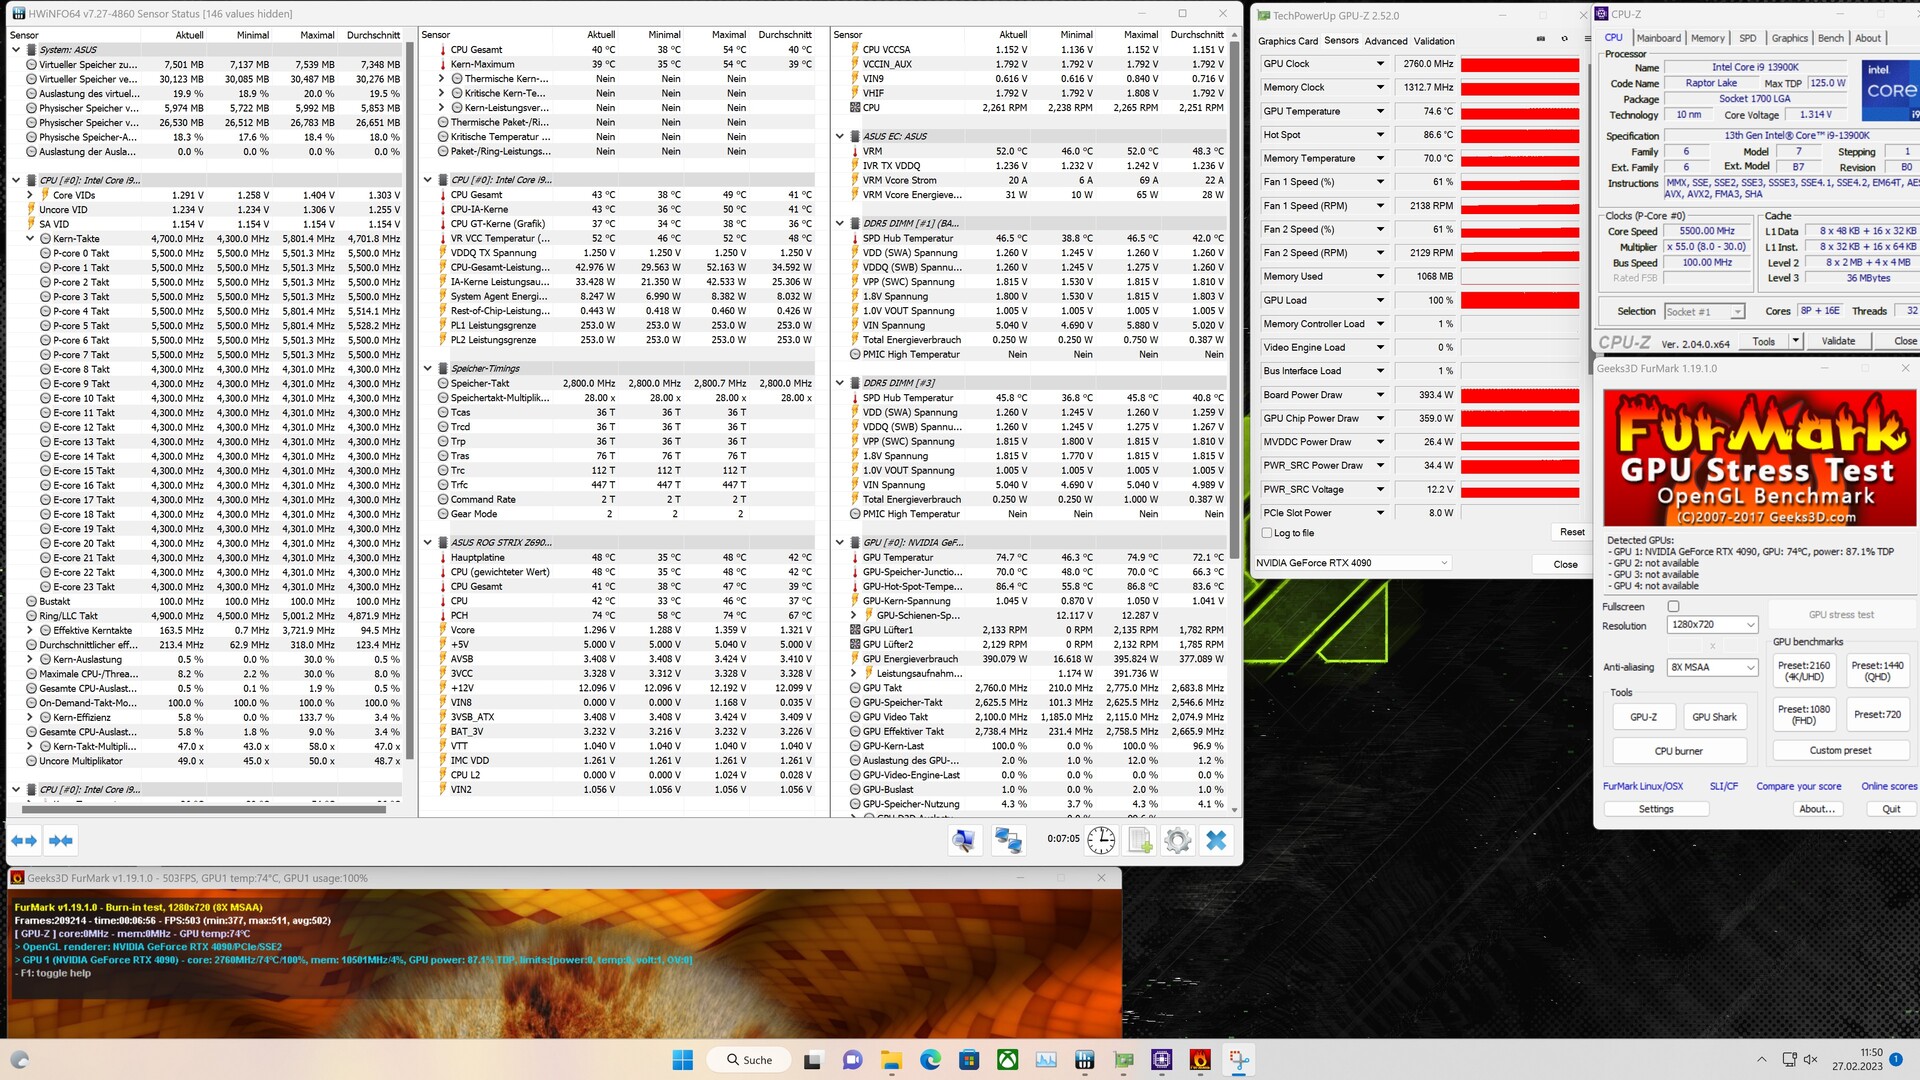Open Hot Spot sensor dropdown
This screenshot has width=1920, height=1080.
pos(1380,135)
